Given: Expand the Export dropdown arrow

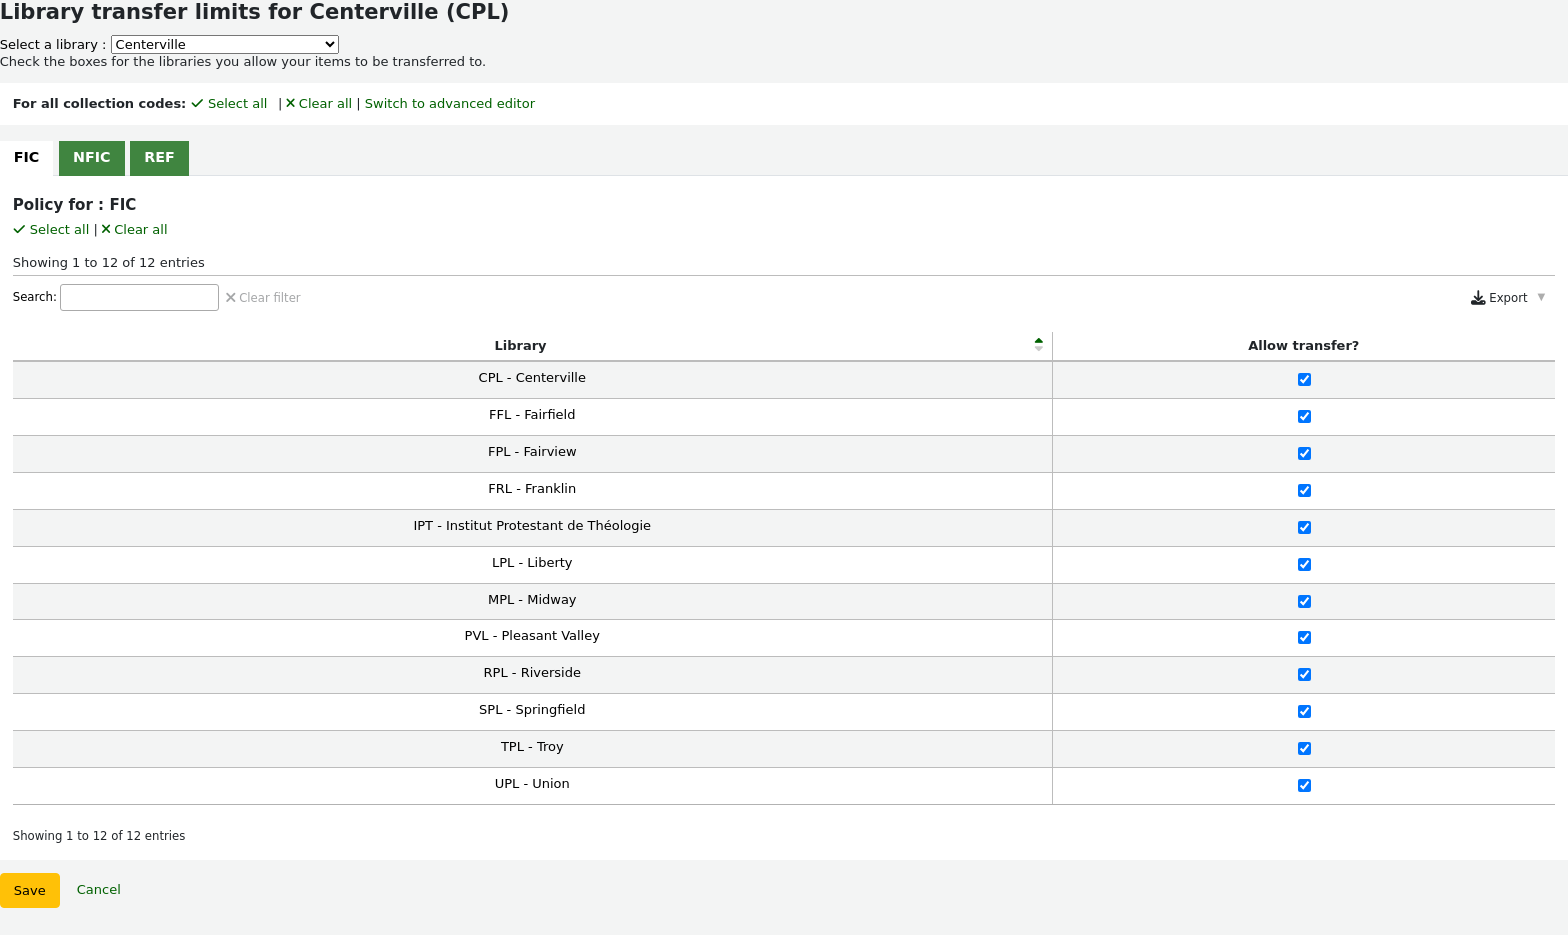Looking at the screenshot, I should (1541, 298).
